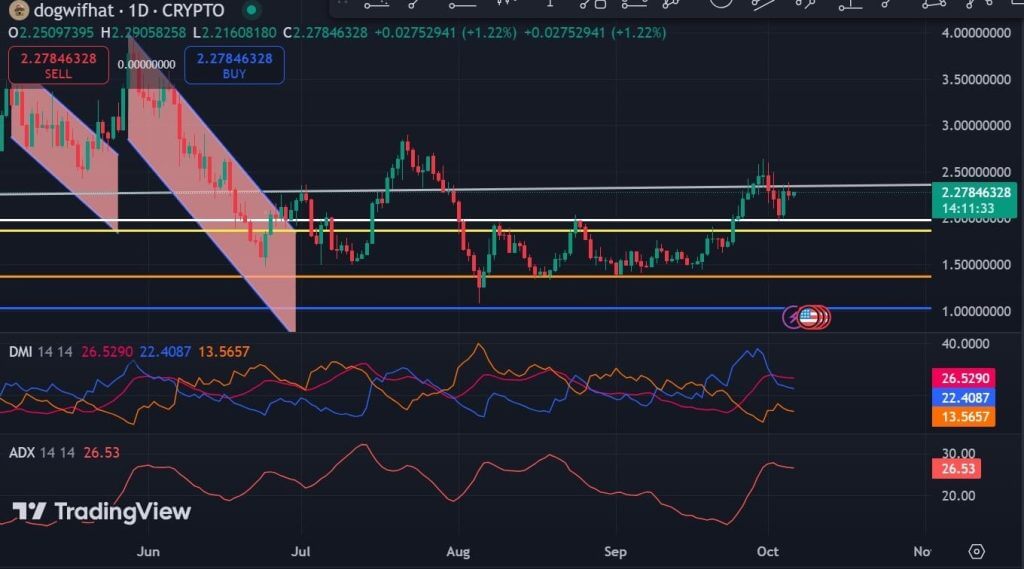Click the DMI legend value 26.5290
The height and width of the screenshot is (569, 1024).
coord(106,351)
